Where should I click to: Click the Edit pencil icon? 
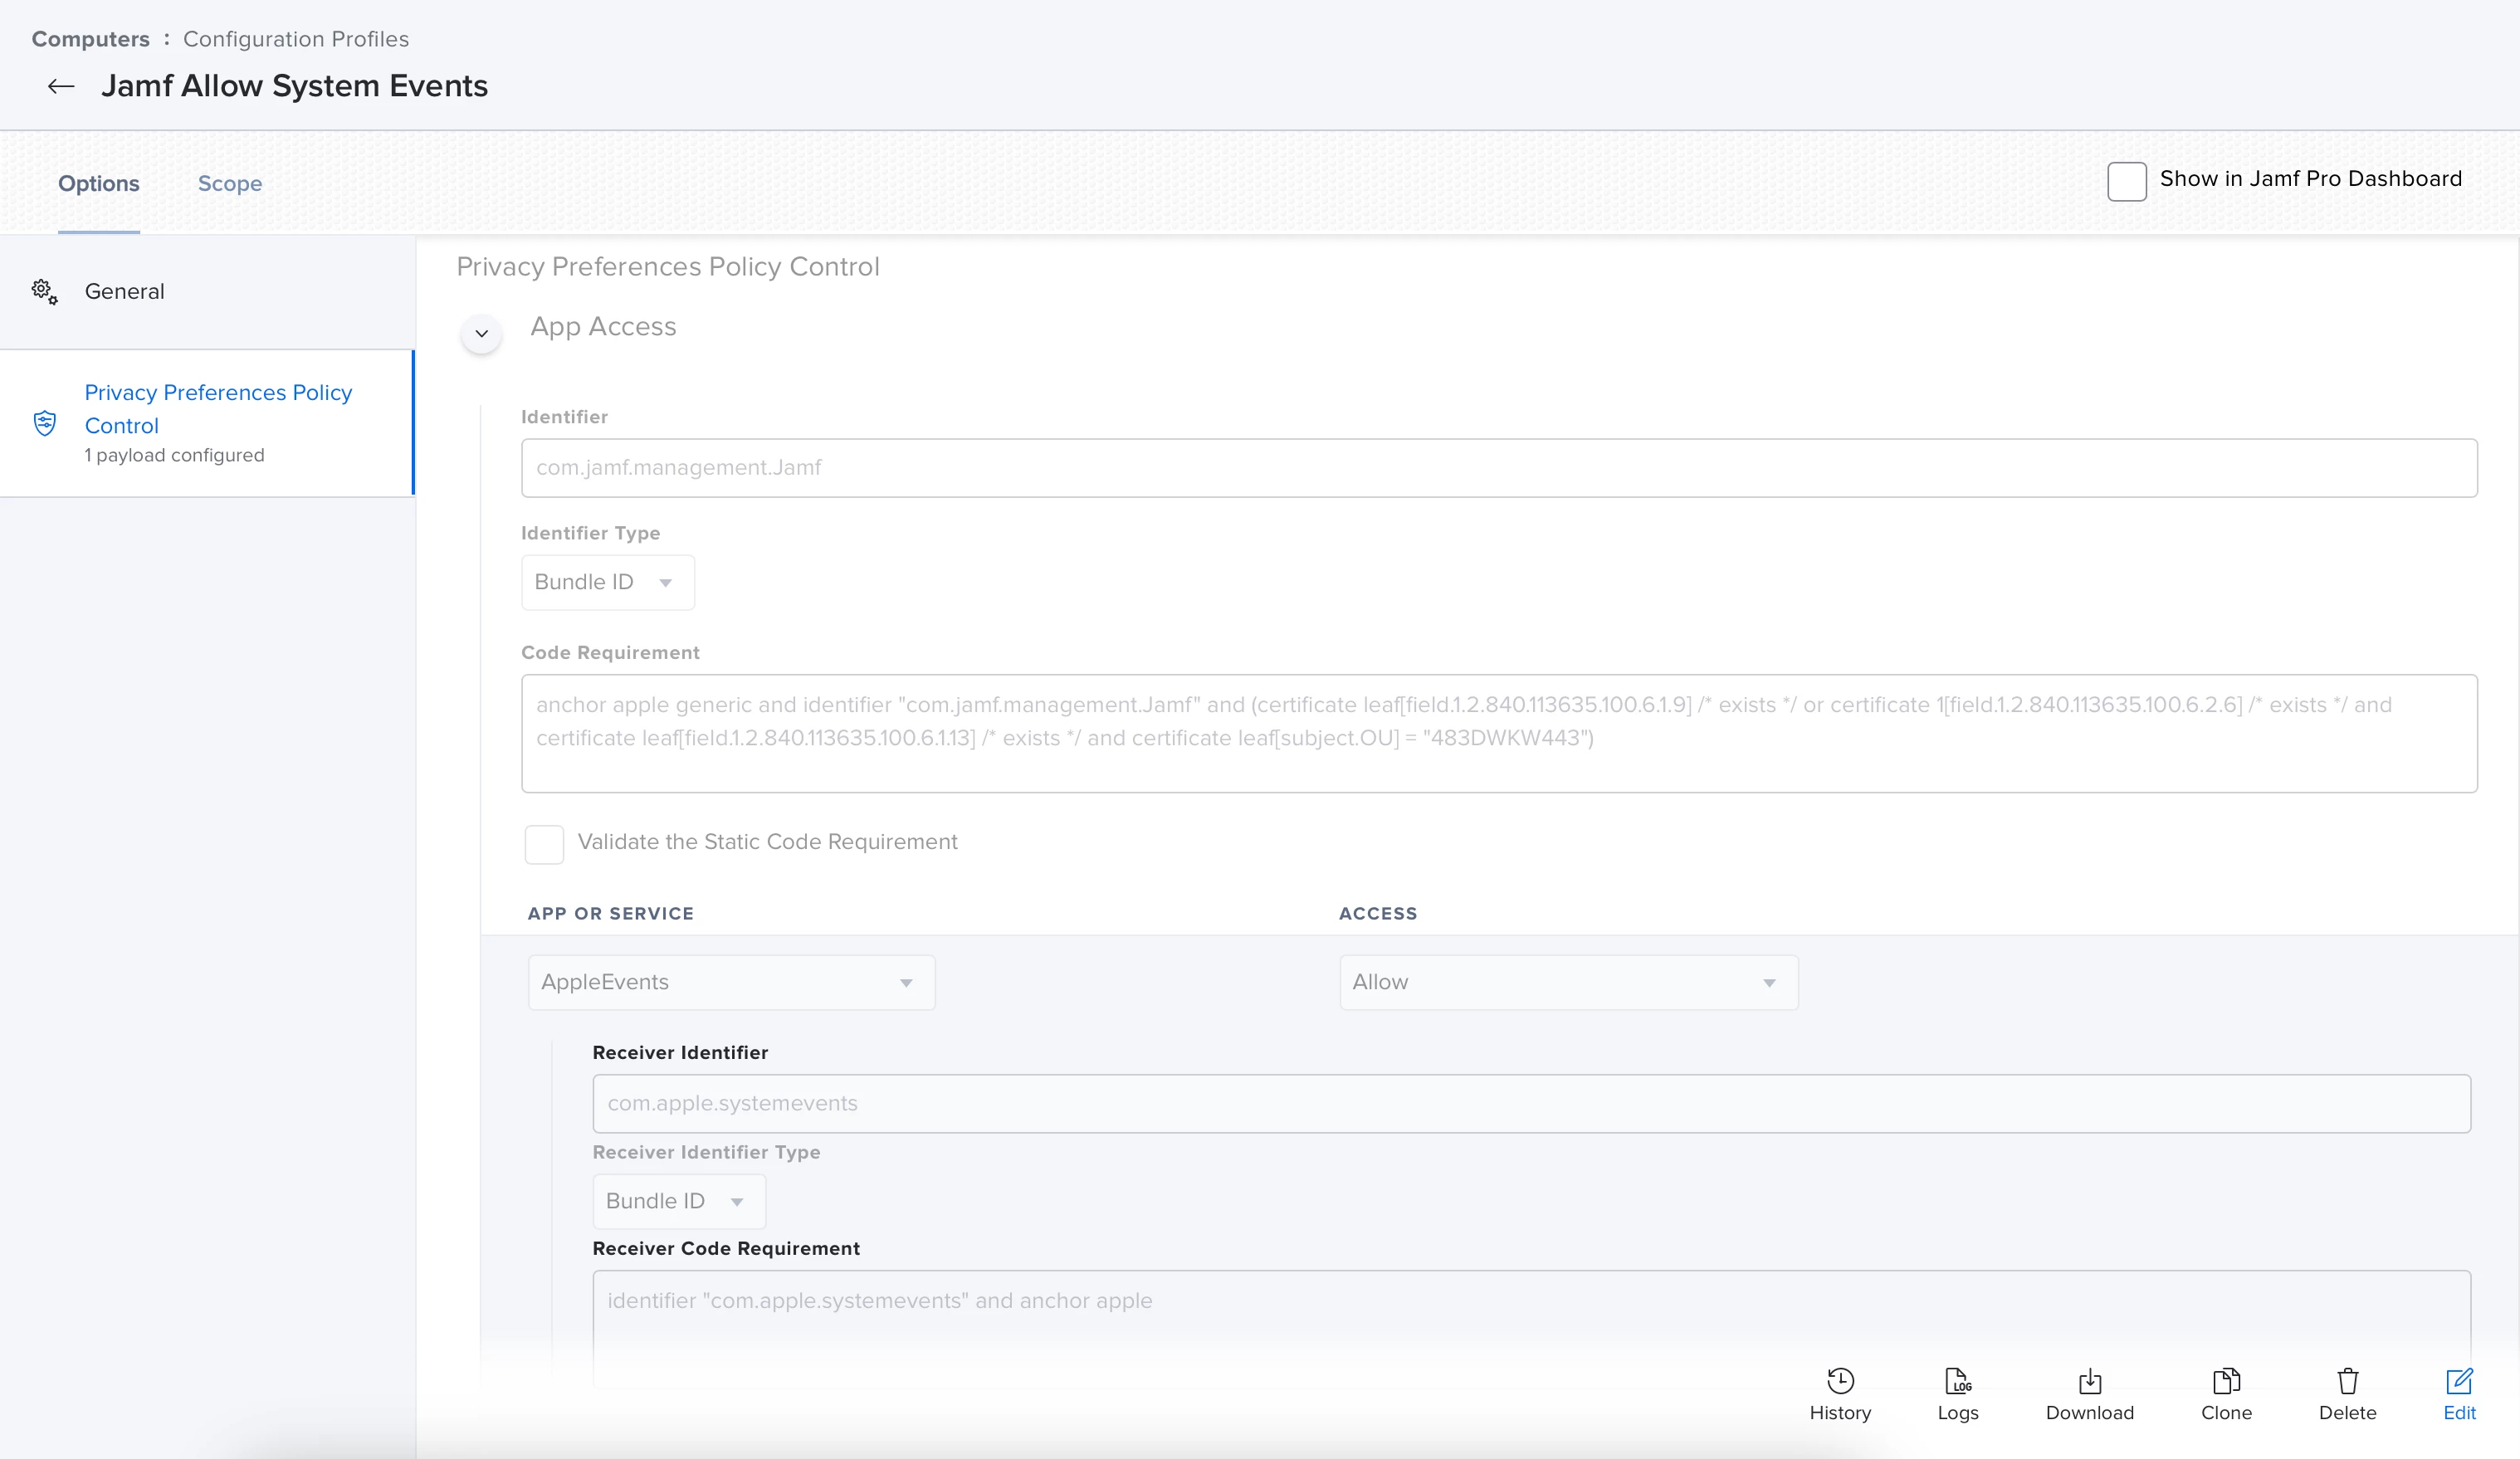click(2459, 1381)
